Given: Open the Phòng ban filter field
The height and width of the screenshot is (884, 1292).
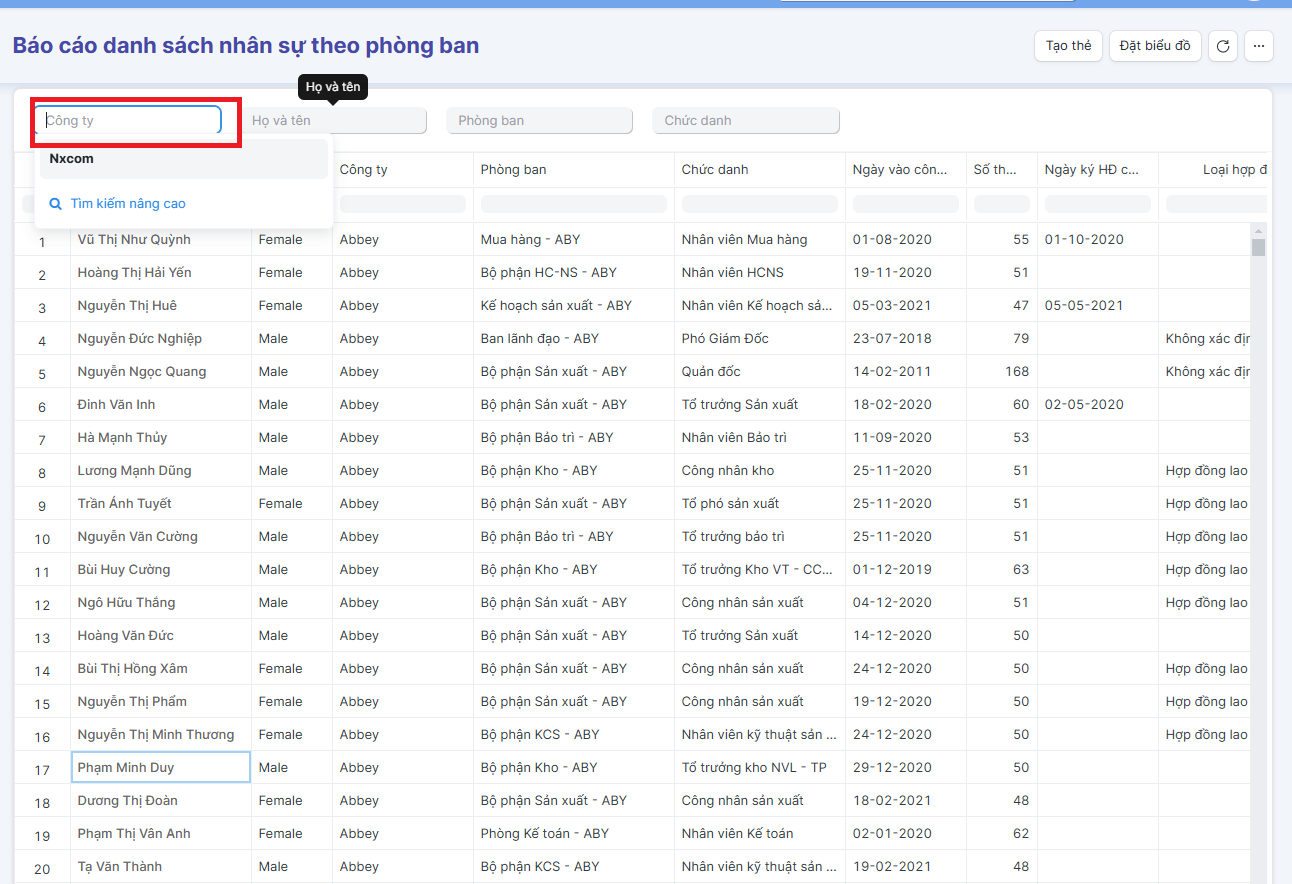Looking at the screenshot, I should 539,121.
